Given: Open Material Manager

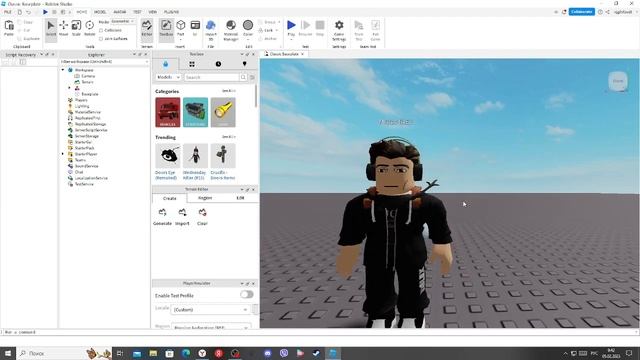Looking at the screenshot, I should tap(231, 30).
